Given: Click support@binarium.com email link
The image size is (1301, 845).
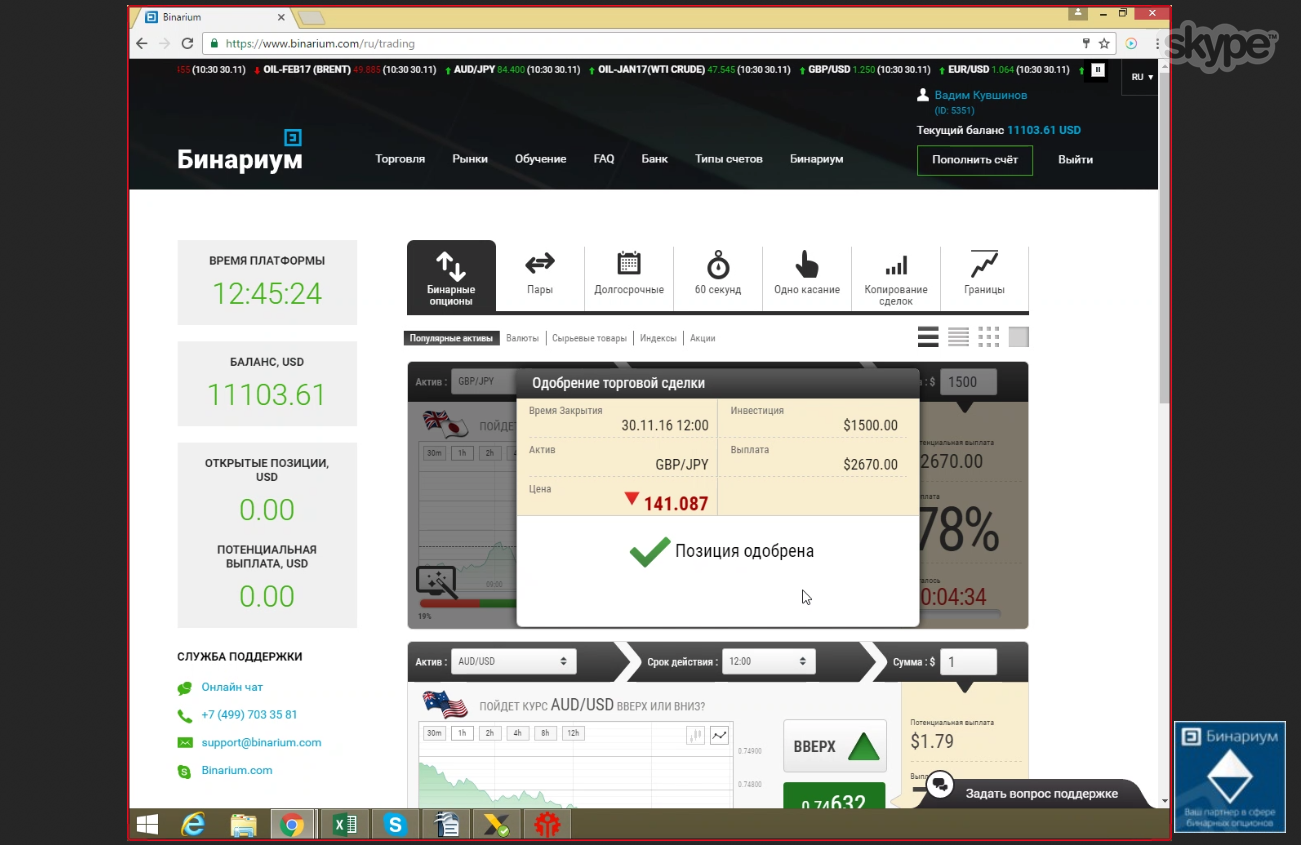Looking at the screenshot, I should (261, 743).
